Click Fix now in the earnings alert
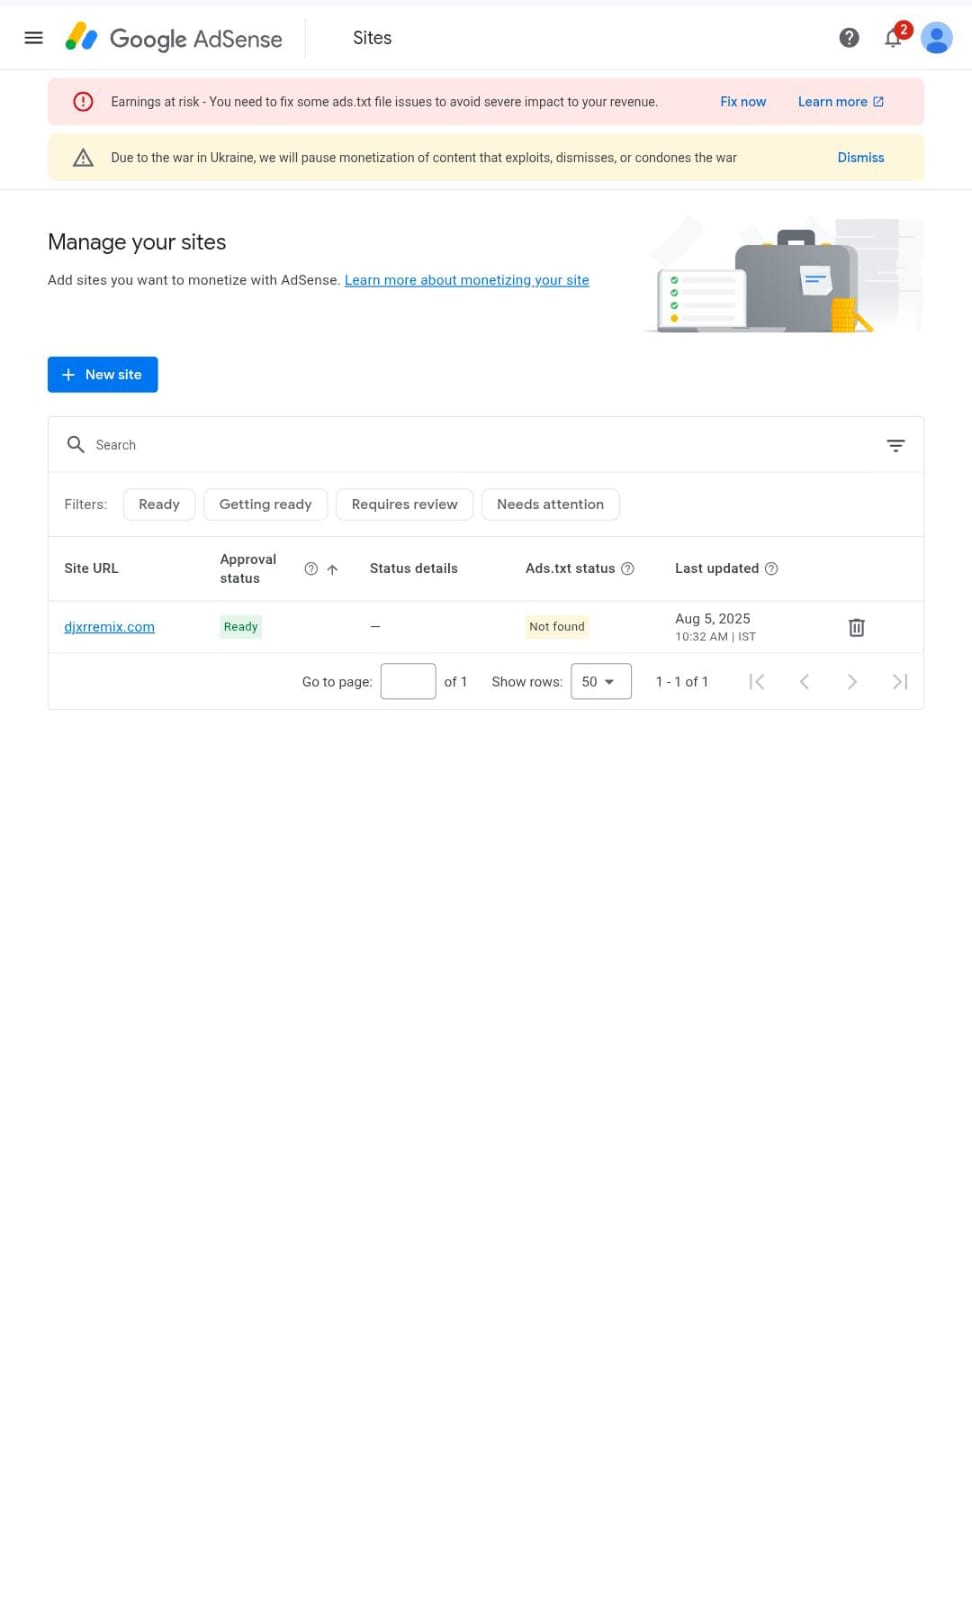The width and height of the screenshot is (972, 1600). [743, 102]
